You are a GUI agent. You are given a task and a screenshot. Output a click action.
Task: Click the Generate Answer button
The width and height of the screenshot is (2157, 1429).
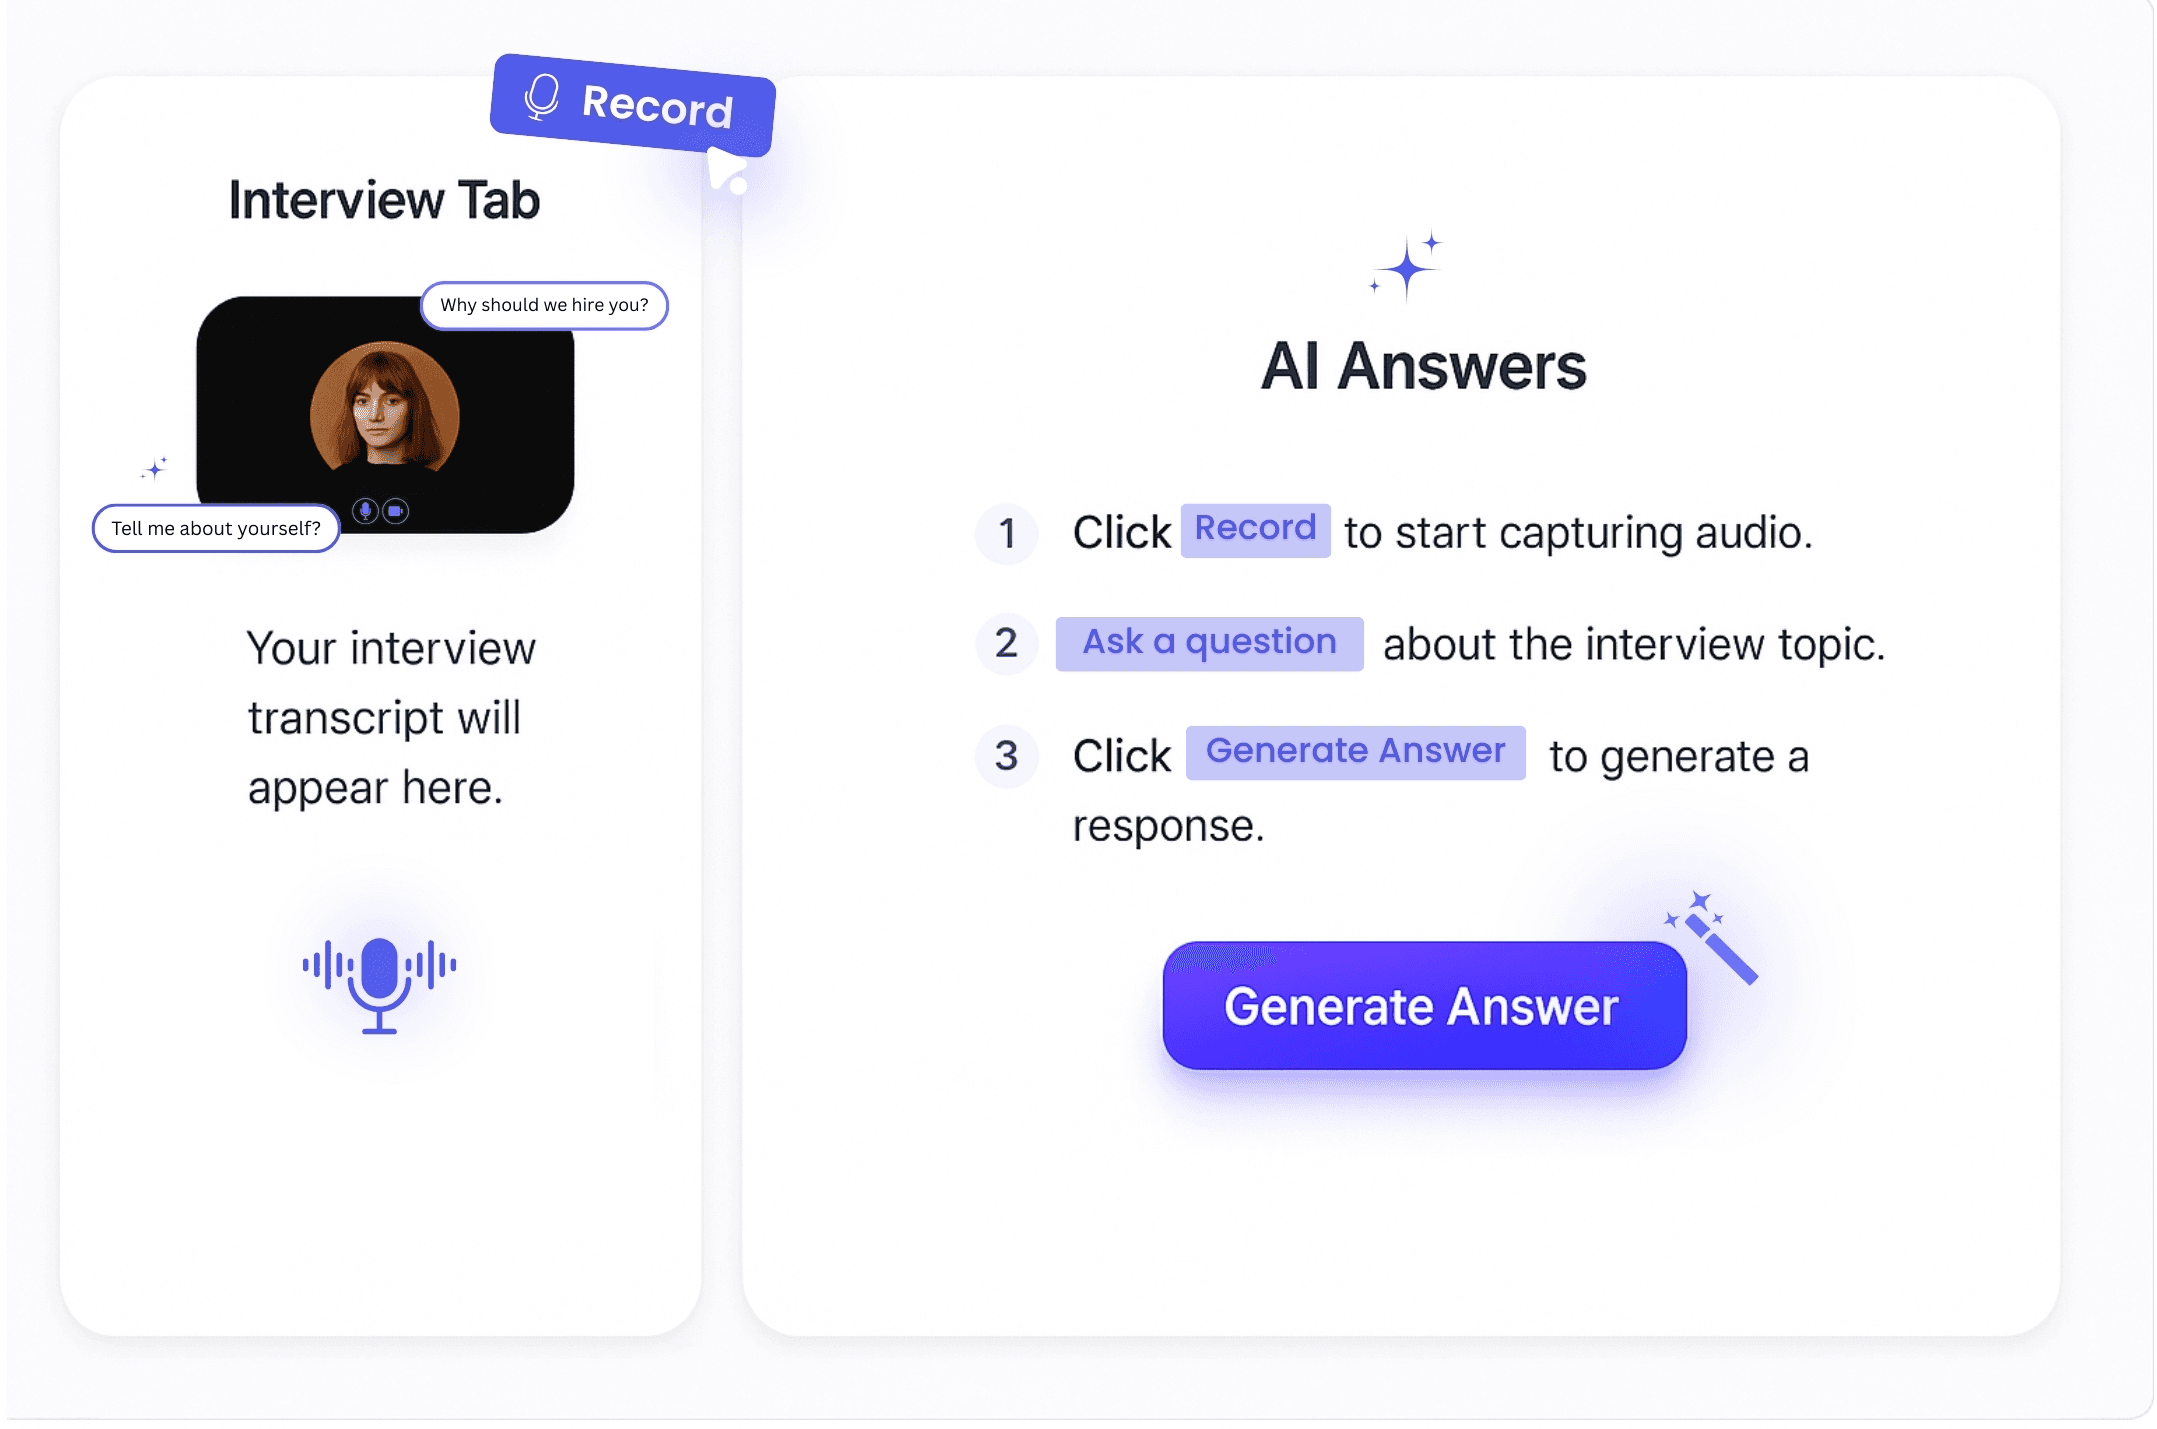[x=1424, y=1005]
